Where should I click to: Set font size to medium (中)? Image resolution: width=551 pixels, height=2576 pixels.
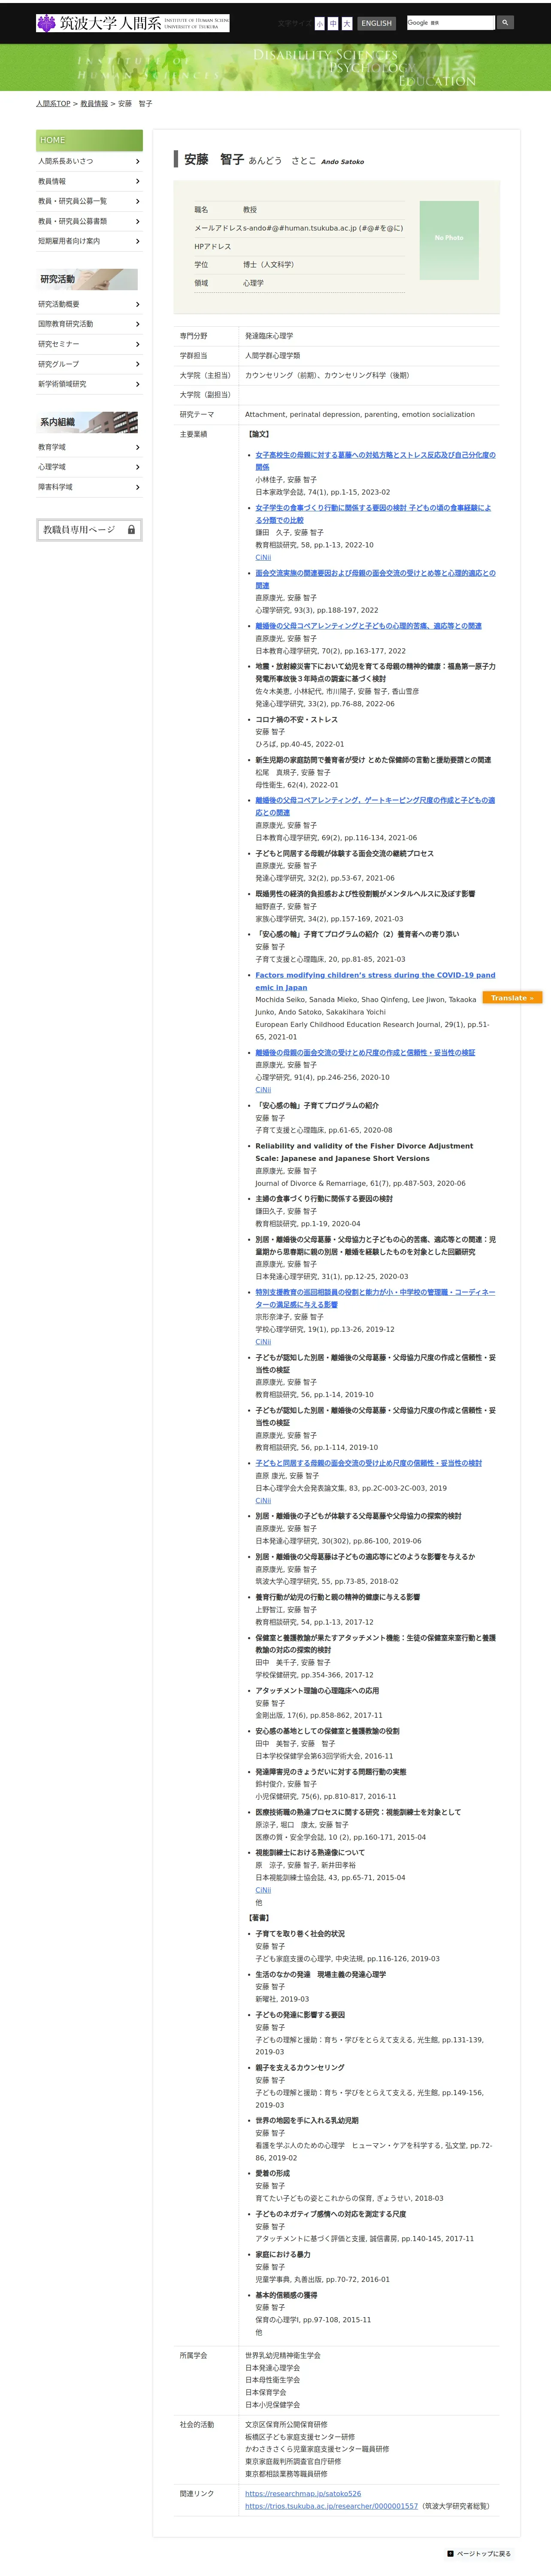click(333, 23)
